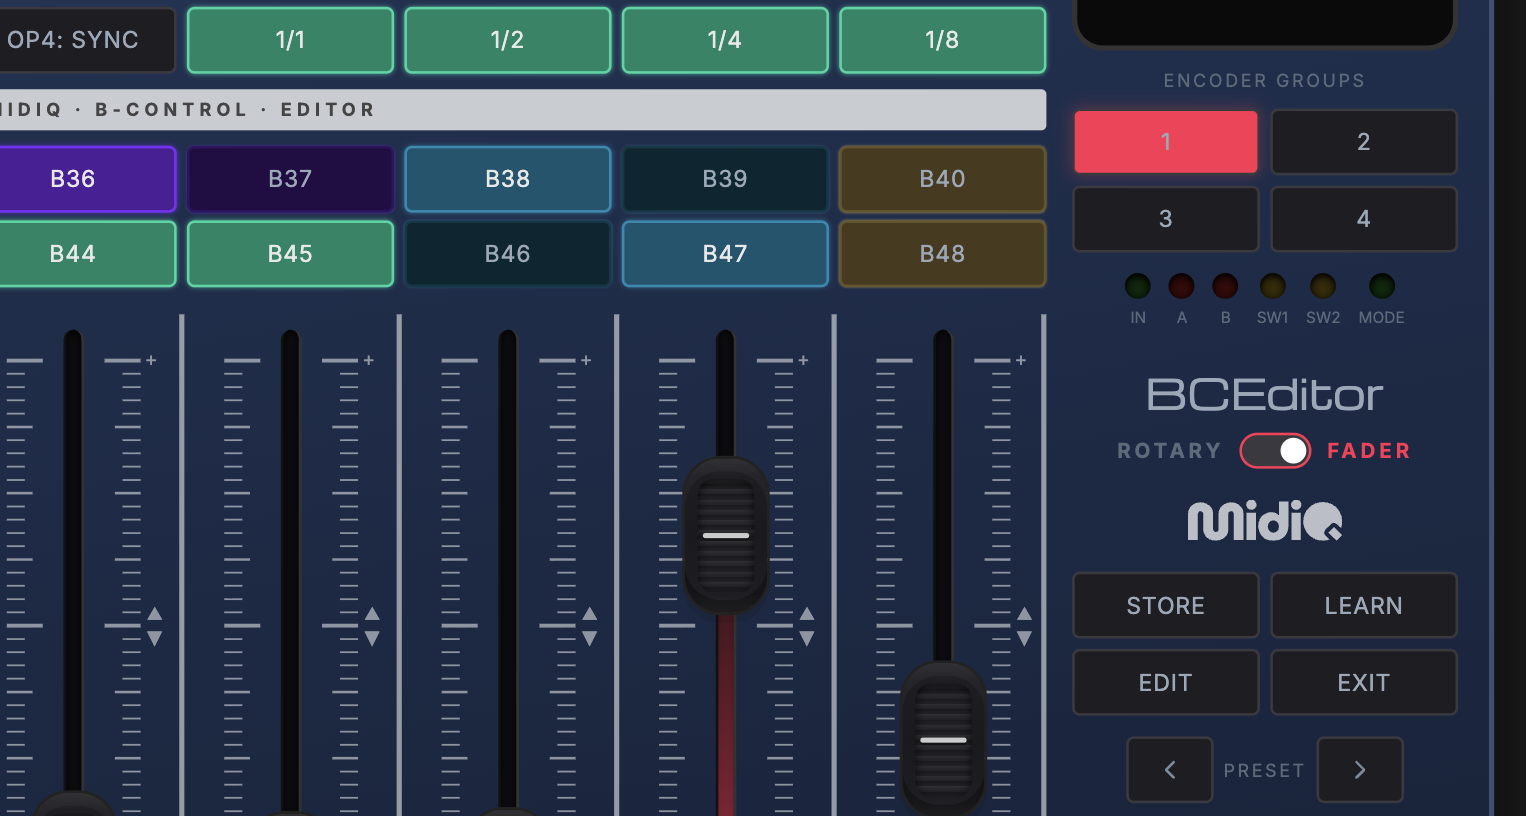Nudge the B46 fader up with its up triangle
This screenshot has width=1526, height=816.
[x=590, y=614]
